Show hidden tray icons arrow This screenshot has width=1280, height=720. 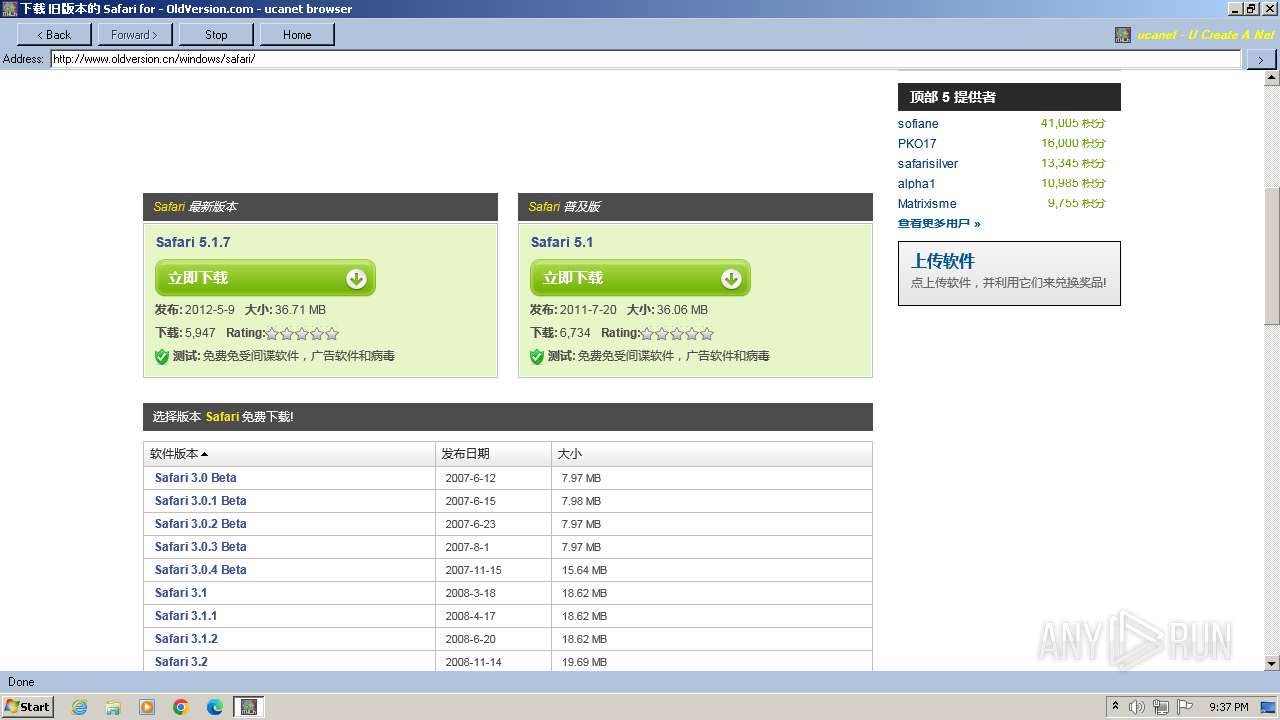[1115, 707]
